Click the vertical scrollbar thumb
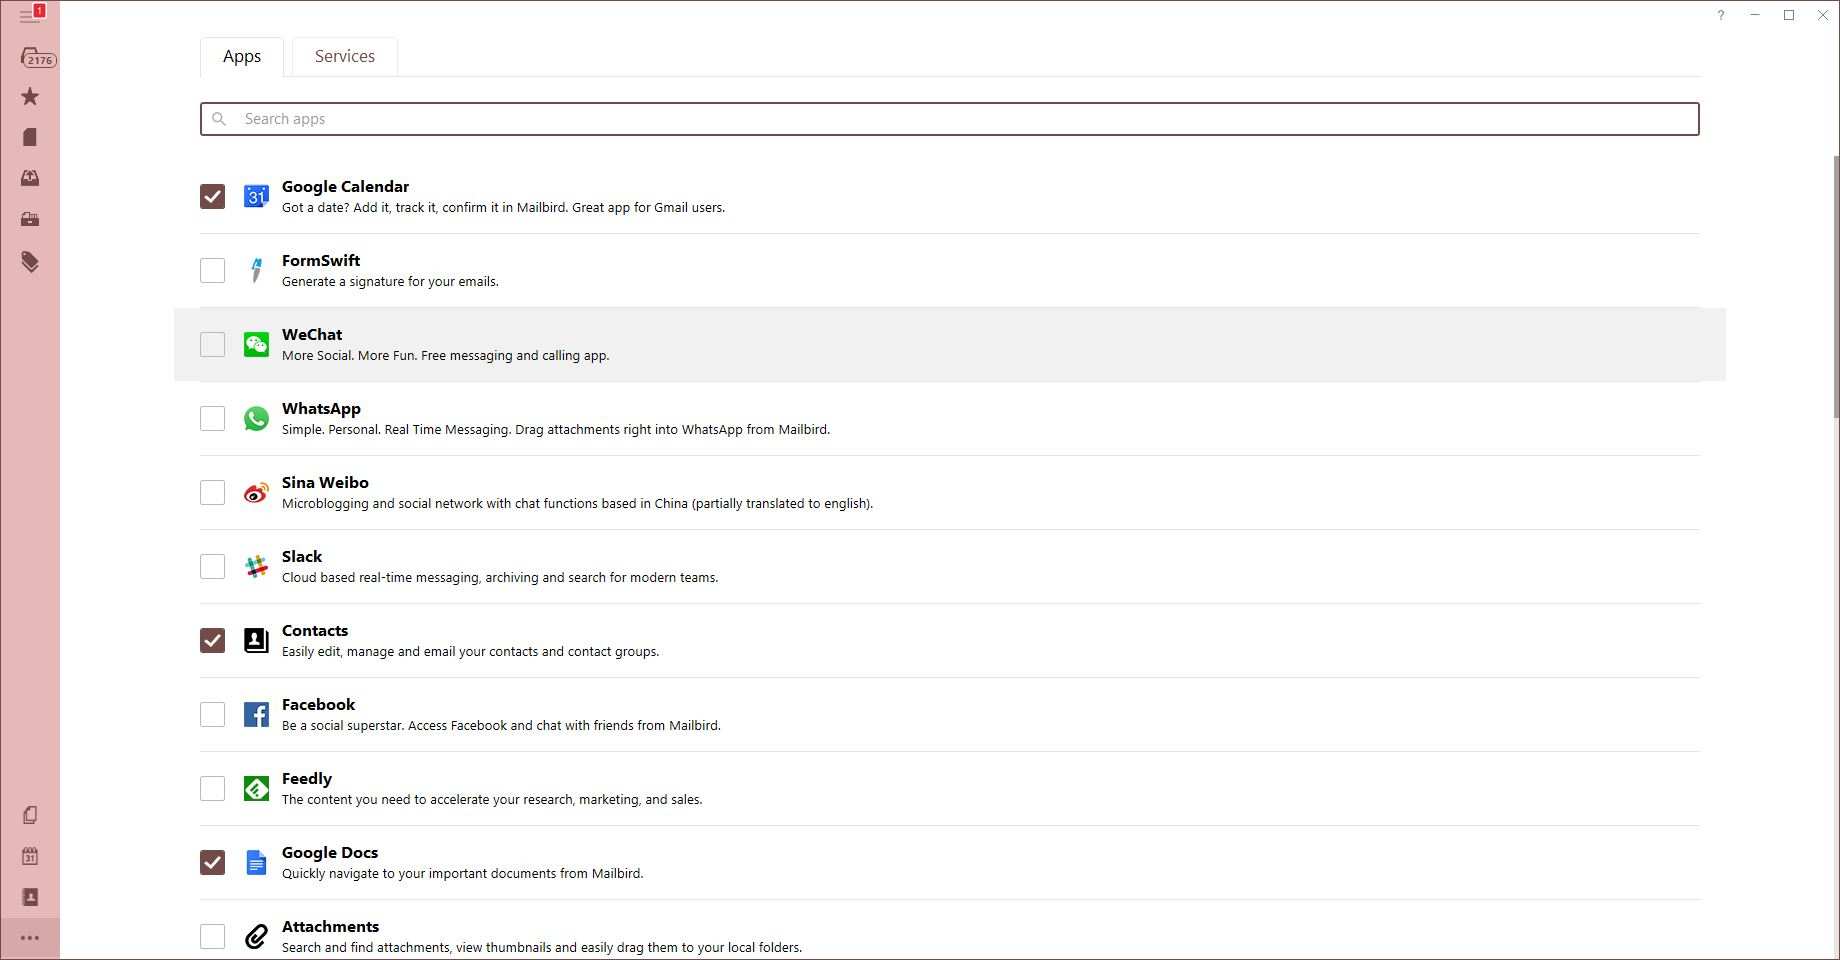The width and height of the screenshot is (1840, 960). click(x=1836, y=287)
